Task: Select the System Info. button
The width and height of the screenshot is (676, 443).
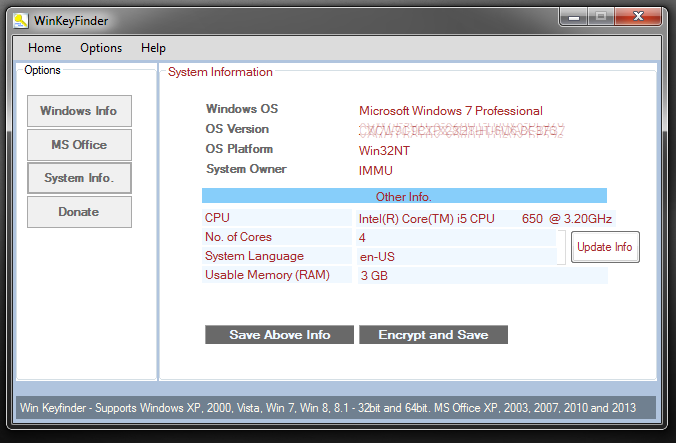Action: (x=79, y=178)
